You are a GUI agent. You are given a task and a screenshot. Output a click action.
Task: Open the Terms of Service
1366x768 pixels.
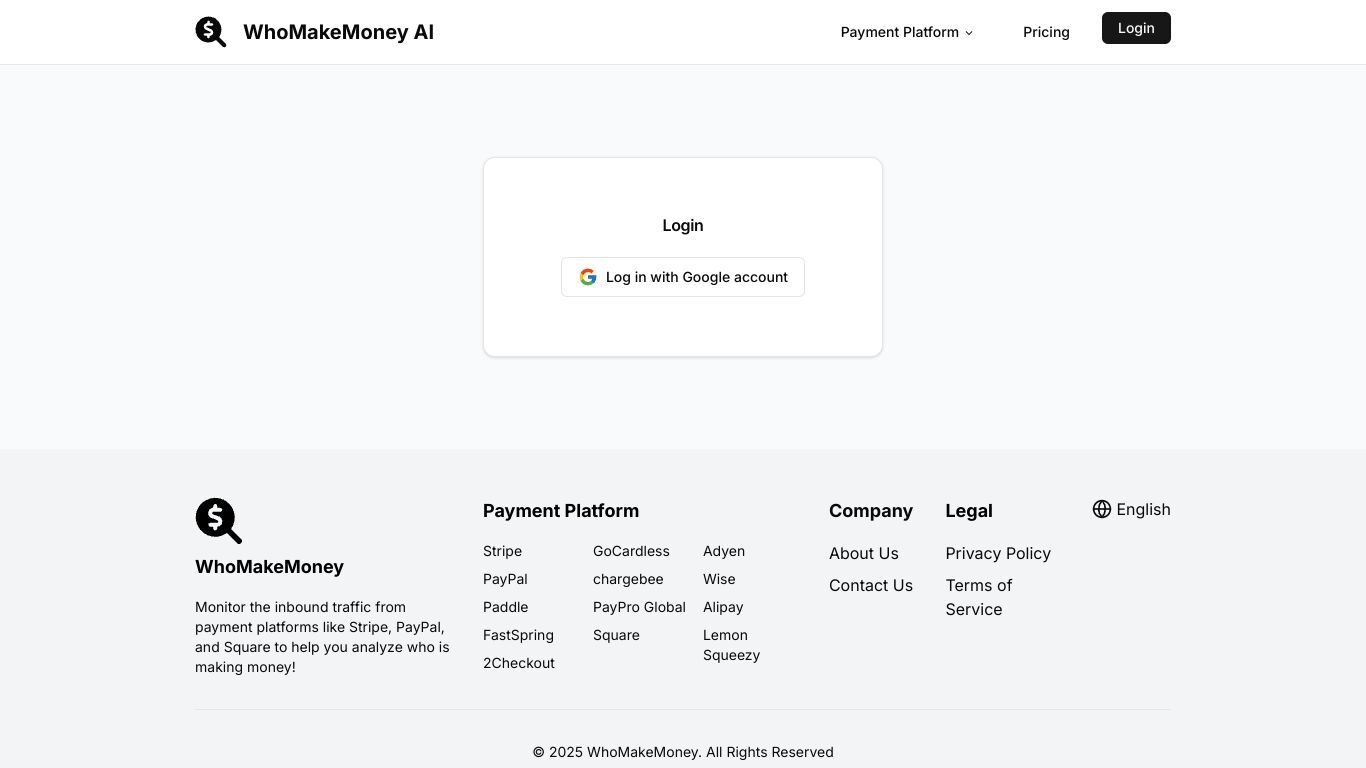(x=979, y=597)
